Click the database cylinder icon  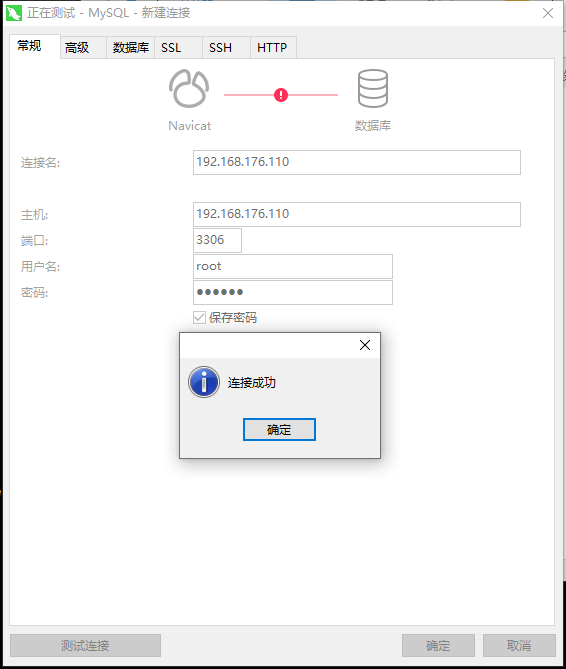coord(373,88)
